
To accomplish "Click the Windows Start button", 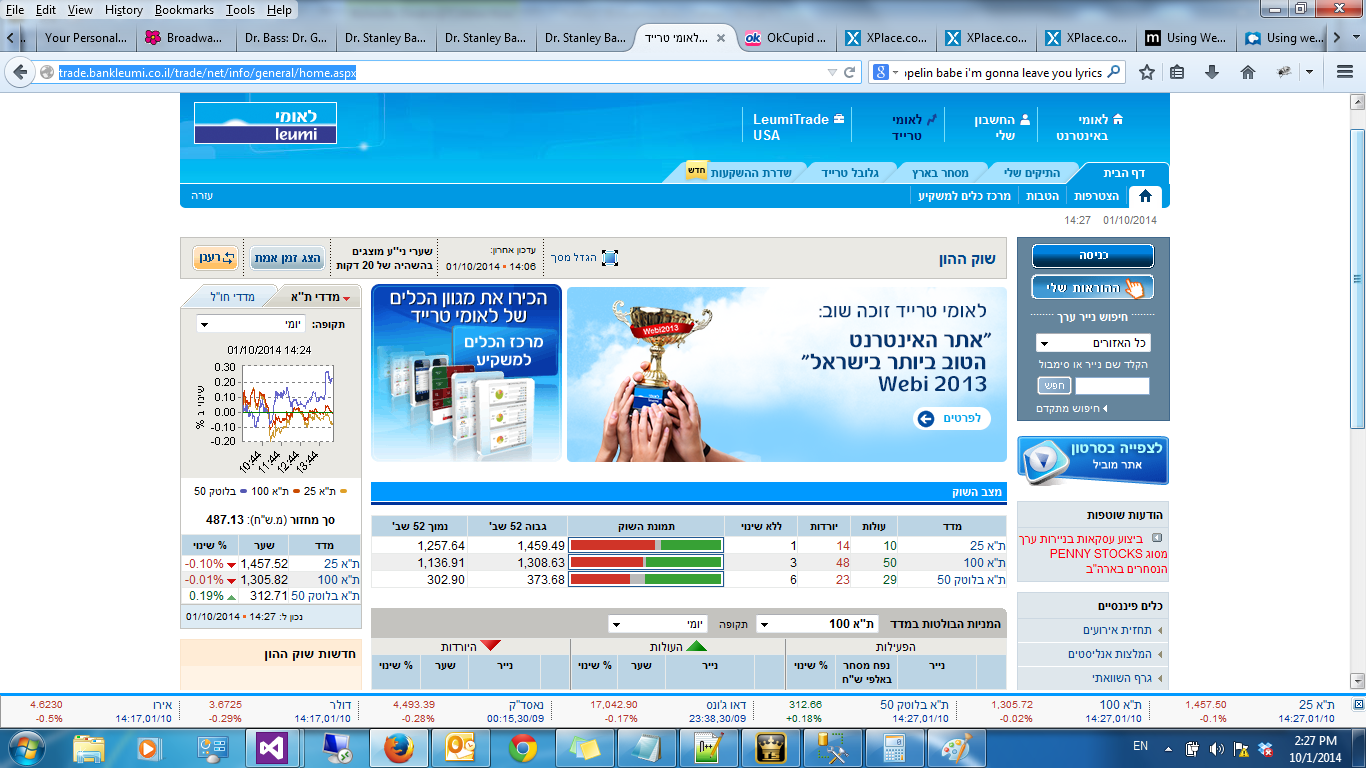I will (27, 747).
